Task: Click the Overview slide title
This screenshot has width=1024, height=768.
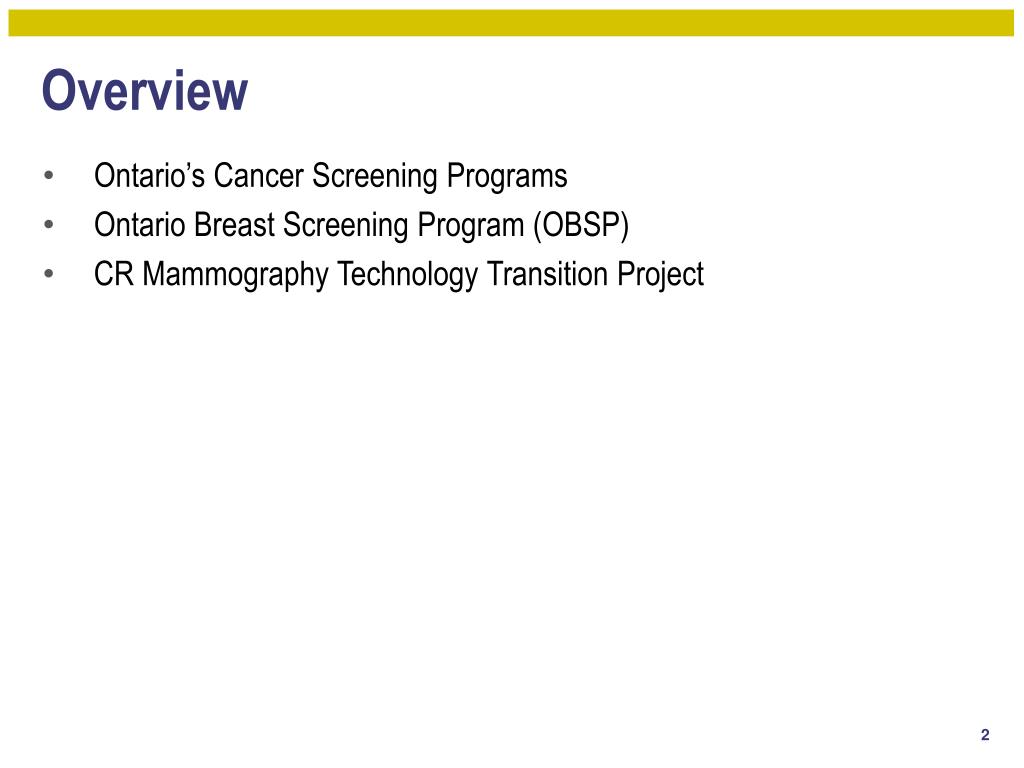Action: [144, 91]
